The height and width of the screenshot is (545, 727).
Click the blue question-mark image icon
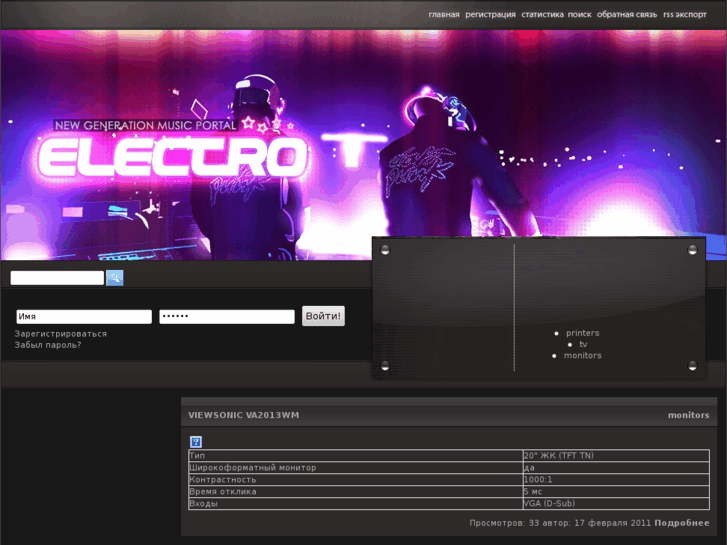click(x=196, y=442)
